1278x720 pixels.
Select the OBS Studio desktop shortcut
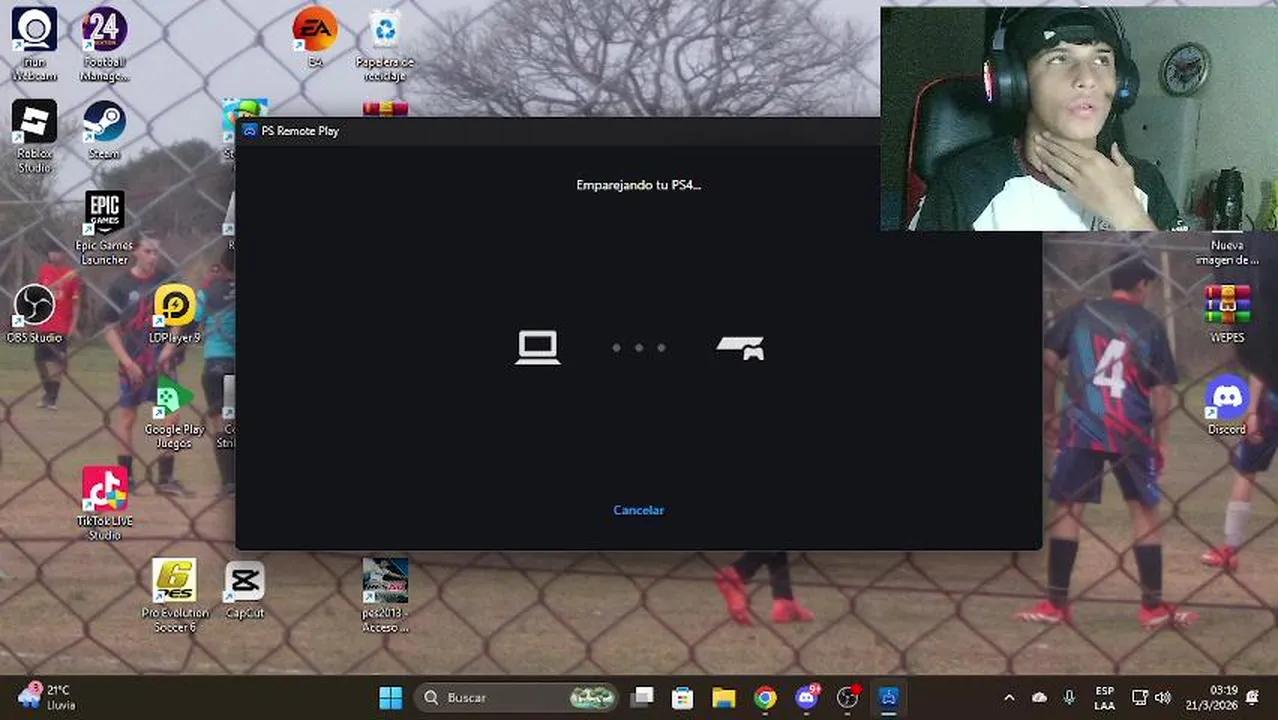click(34, 314)
